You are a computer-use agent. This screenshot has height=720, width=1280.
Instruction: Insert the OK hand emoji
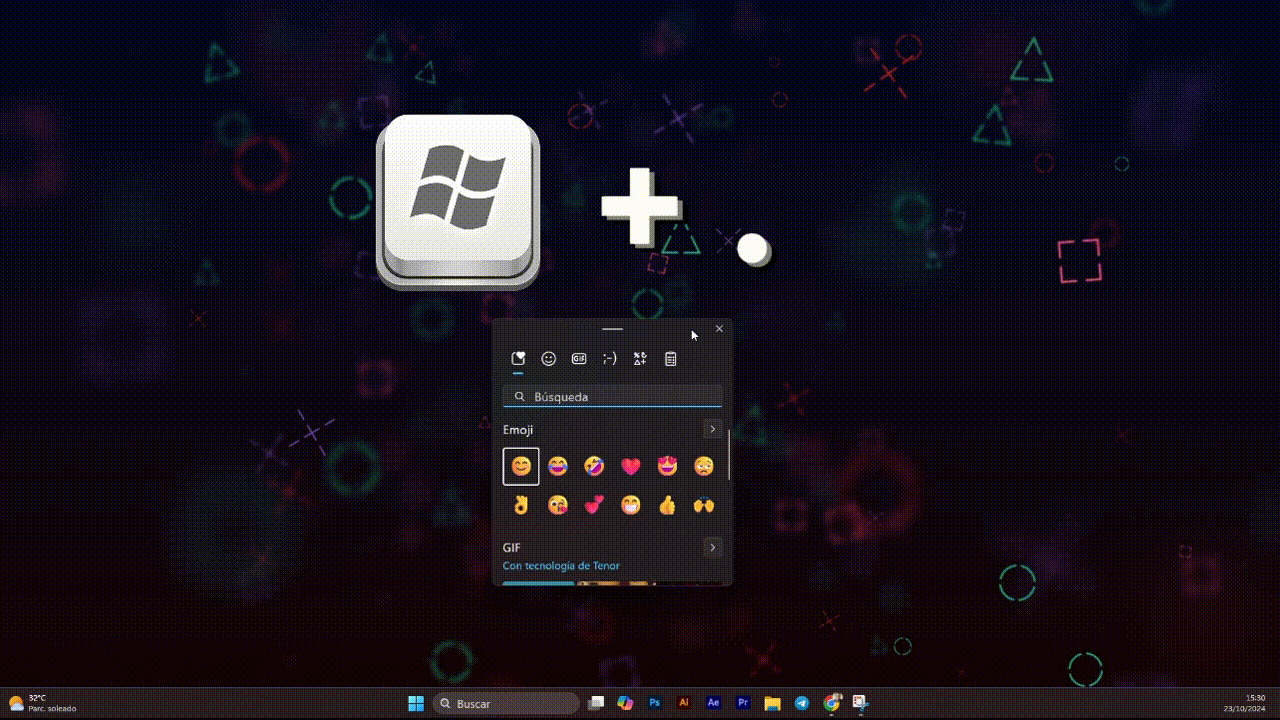click(x=521, y=506)
